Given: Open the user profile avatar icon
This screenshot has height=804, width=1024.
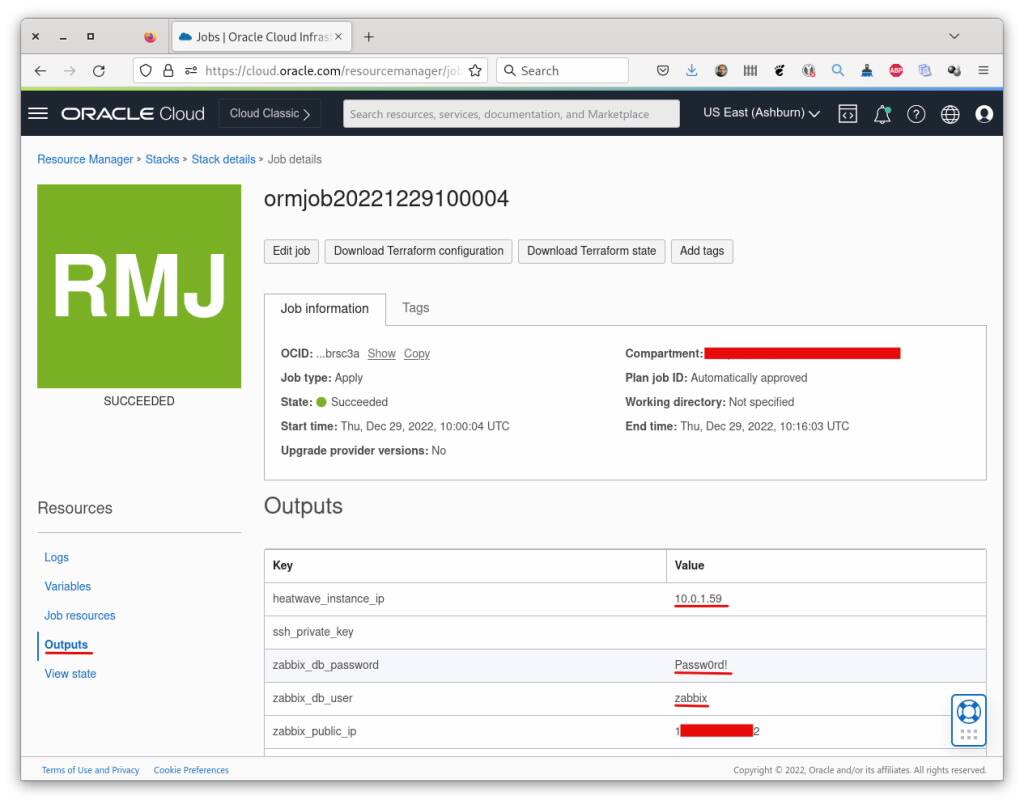Looking at the screenshot, I should point(984,114).
